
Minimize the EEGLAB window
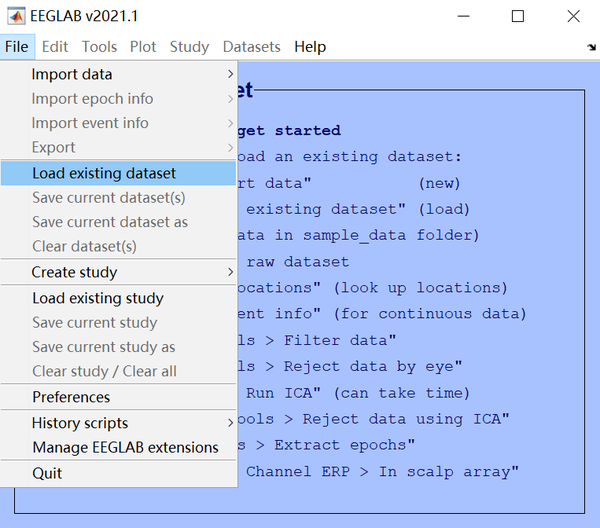462,16
